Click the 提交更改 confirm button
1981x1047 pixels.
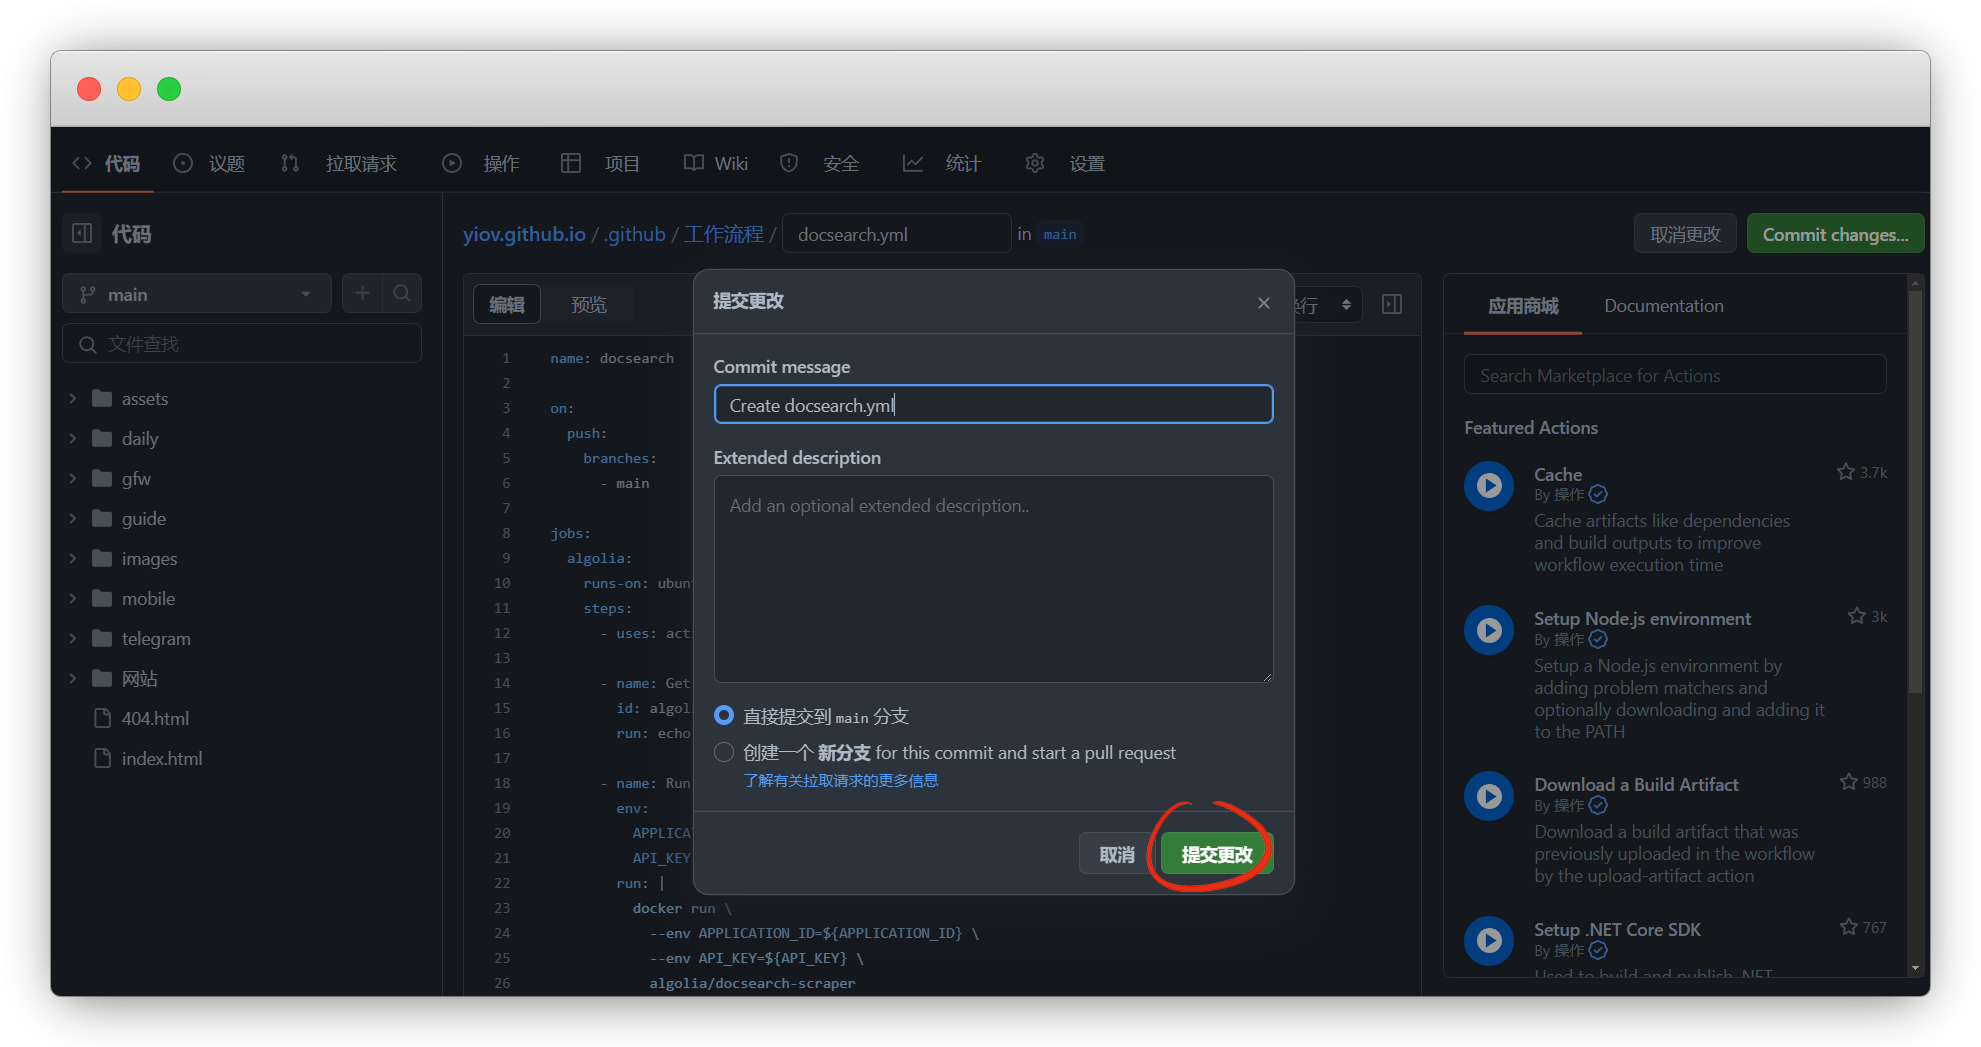pos(1216,854)
